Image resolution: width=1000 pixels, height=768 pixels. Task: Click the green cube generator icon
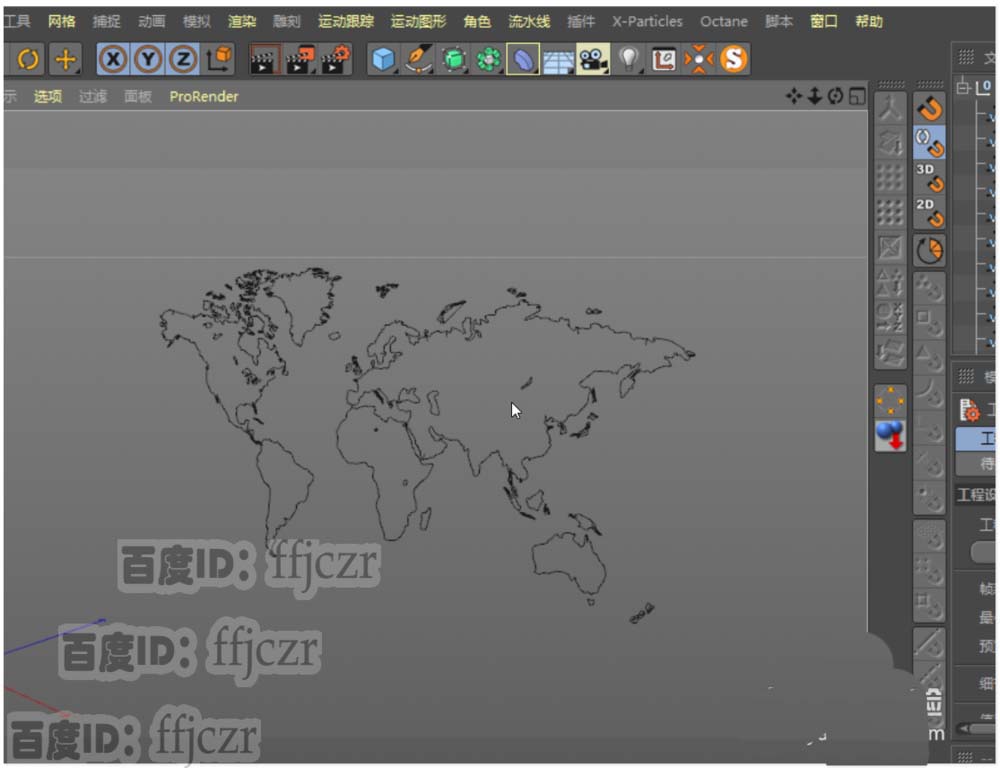pos(453,59)
